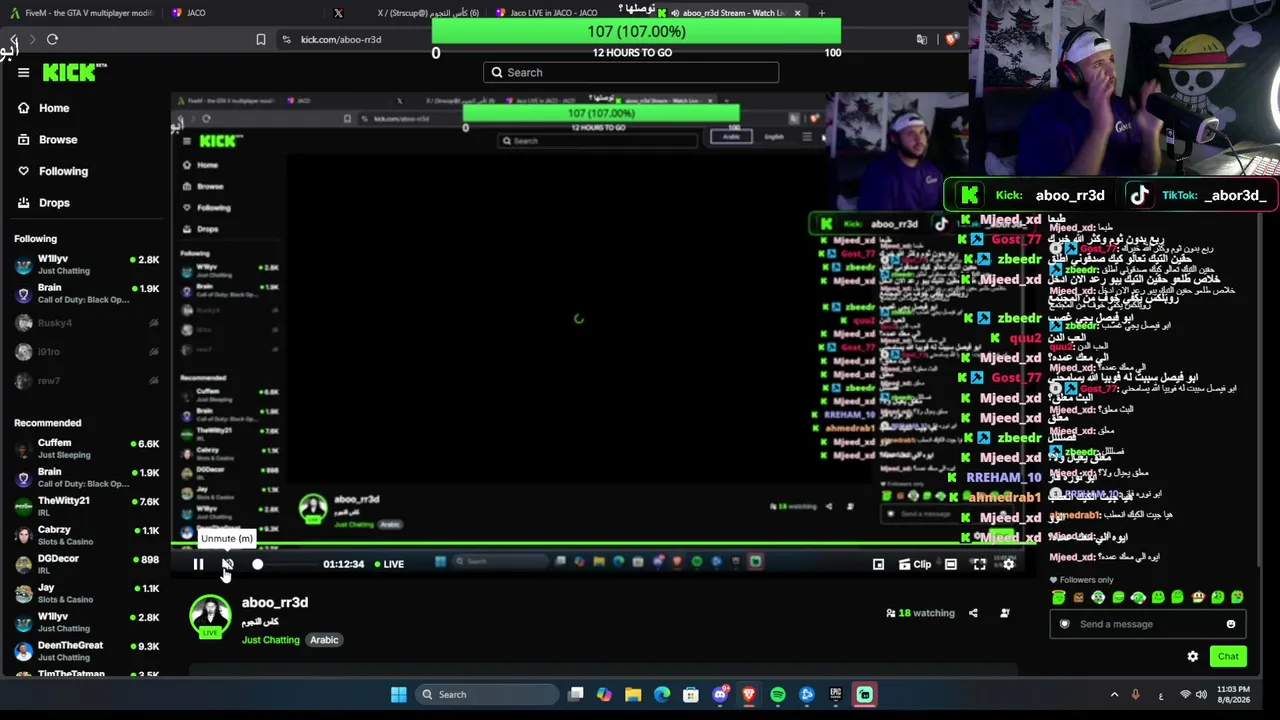Open Copilot from the taskbar

point(604,695)
